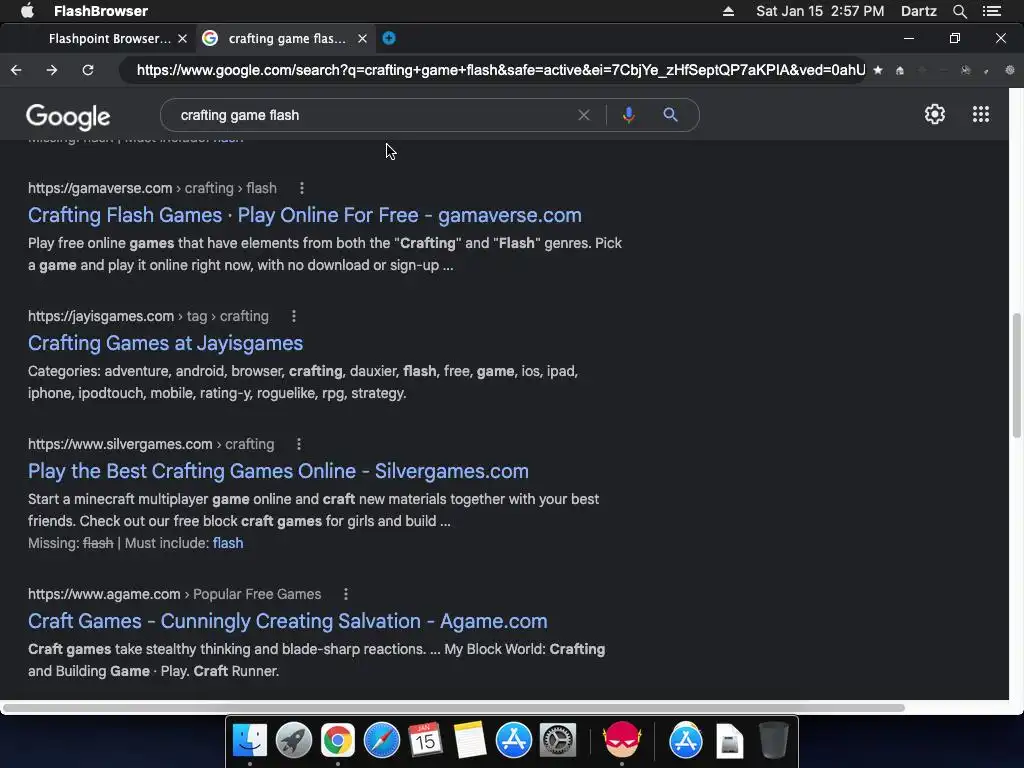Open Spotlight search in the menu bar
1024x768 pixels.
pos(959,11)
